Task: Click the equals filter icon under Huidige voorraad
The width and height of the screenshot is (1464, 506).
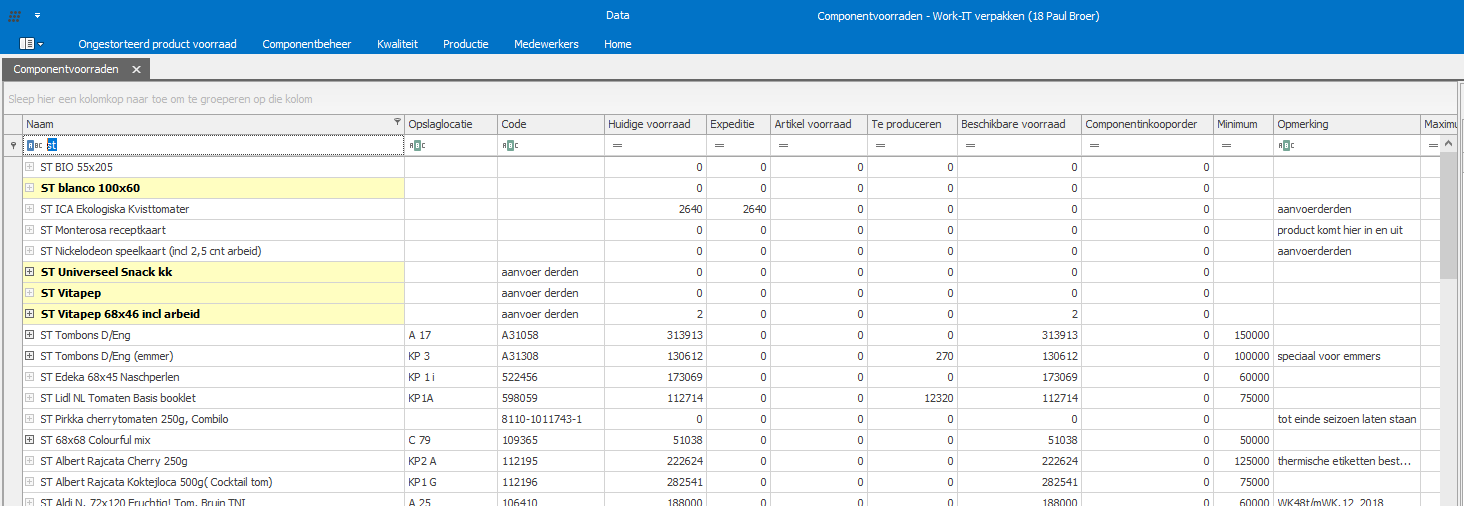Action: point(617,146)
